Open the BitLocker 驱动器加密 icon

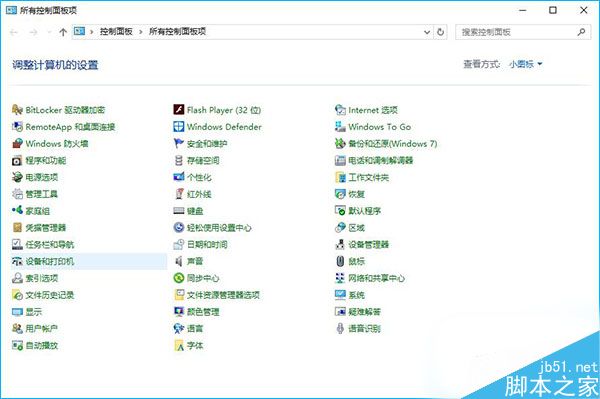pos(17,110)
